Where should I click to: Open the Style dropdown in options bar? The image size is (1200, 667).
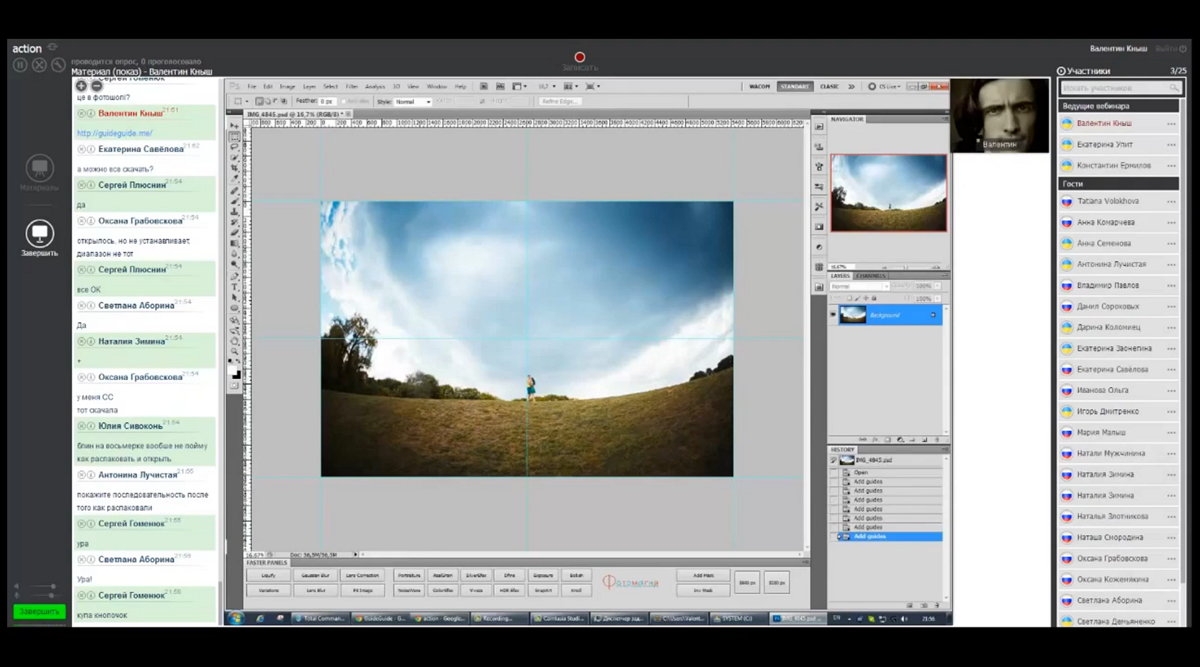click(x=414, y=101)
